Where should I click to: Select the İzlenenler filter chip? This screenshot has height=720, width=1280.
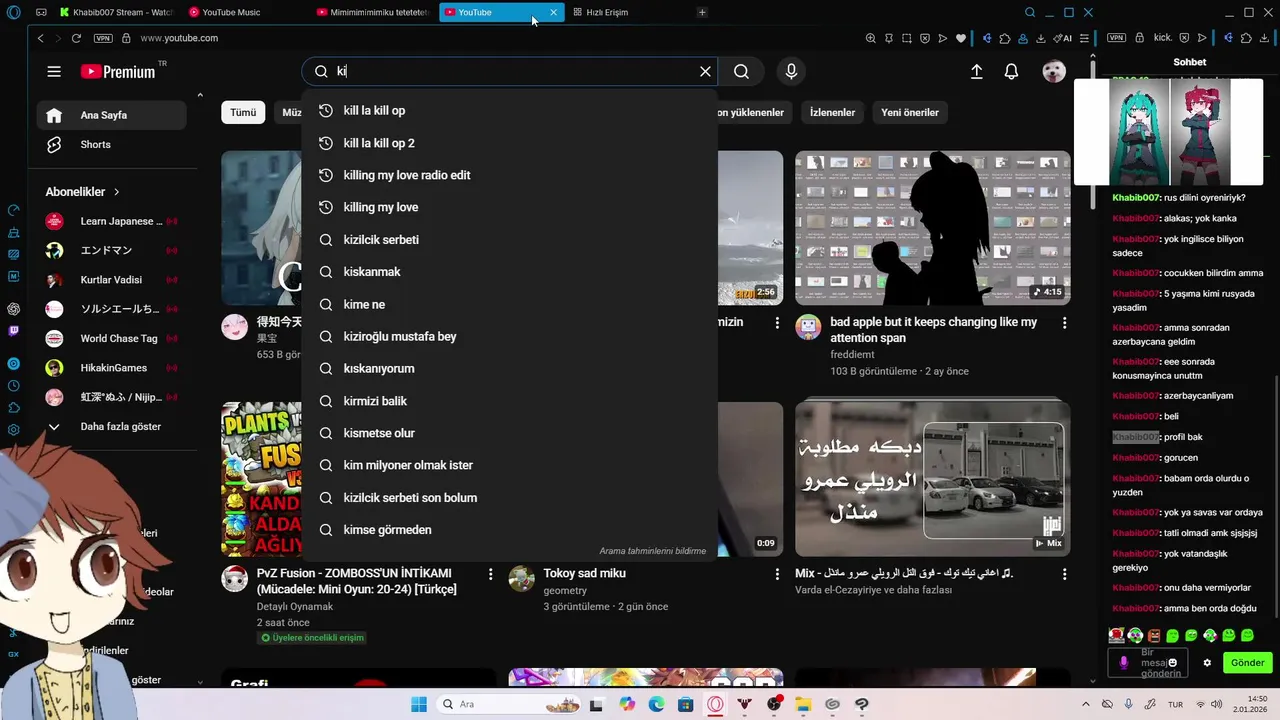coord(832,112)
